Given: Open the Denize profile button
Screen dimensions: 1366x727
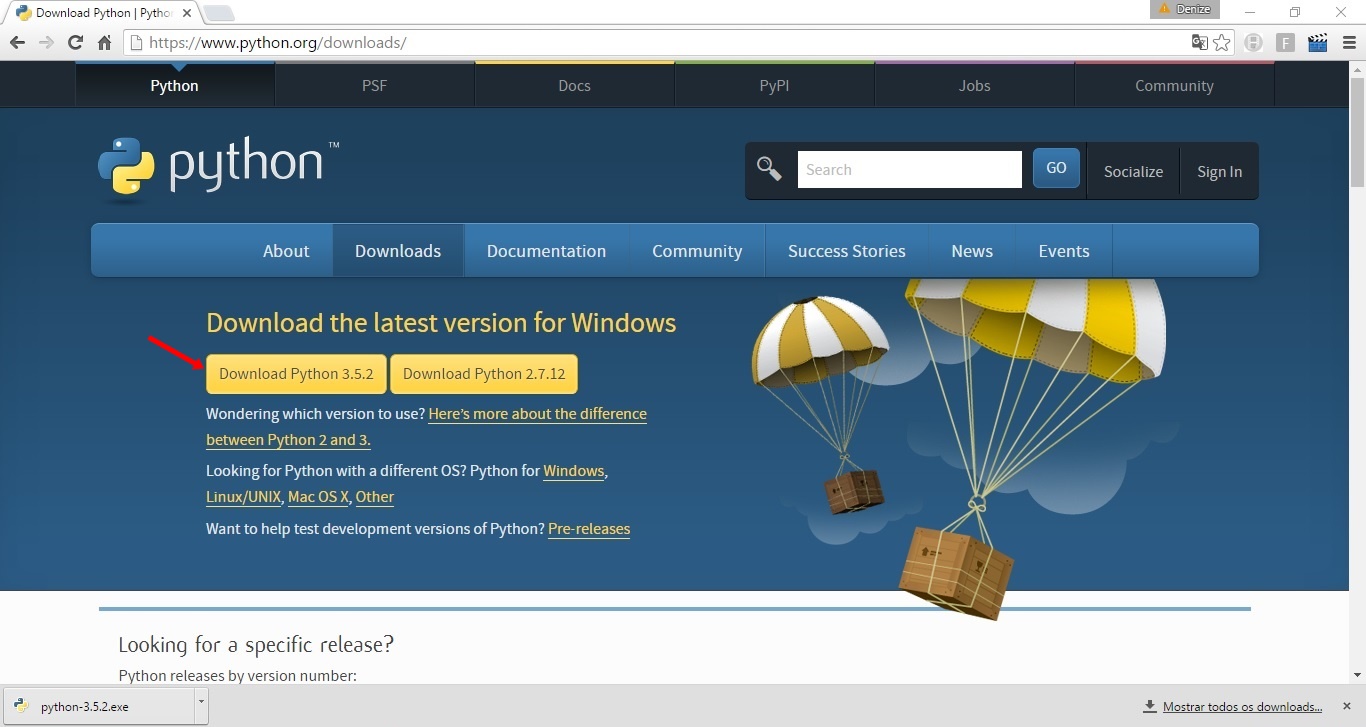Looking at the screenshot, I should point(1186,9).
